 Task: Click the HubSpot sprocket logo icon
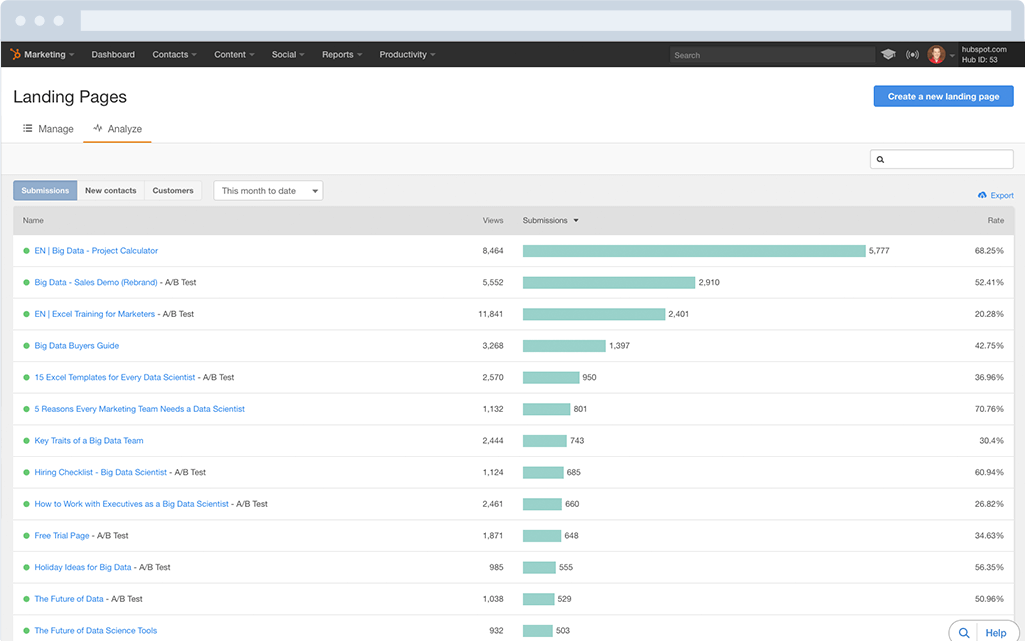tap(15, 54)
